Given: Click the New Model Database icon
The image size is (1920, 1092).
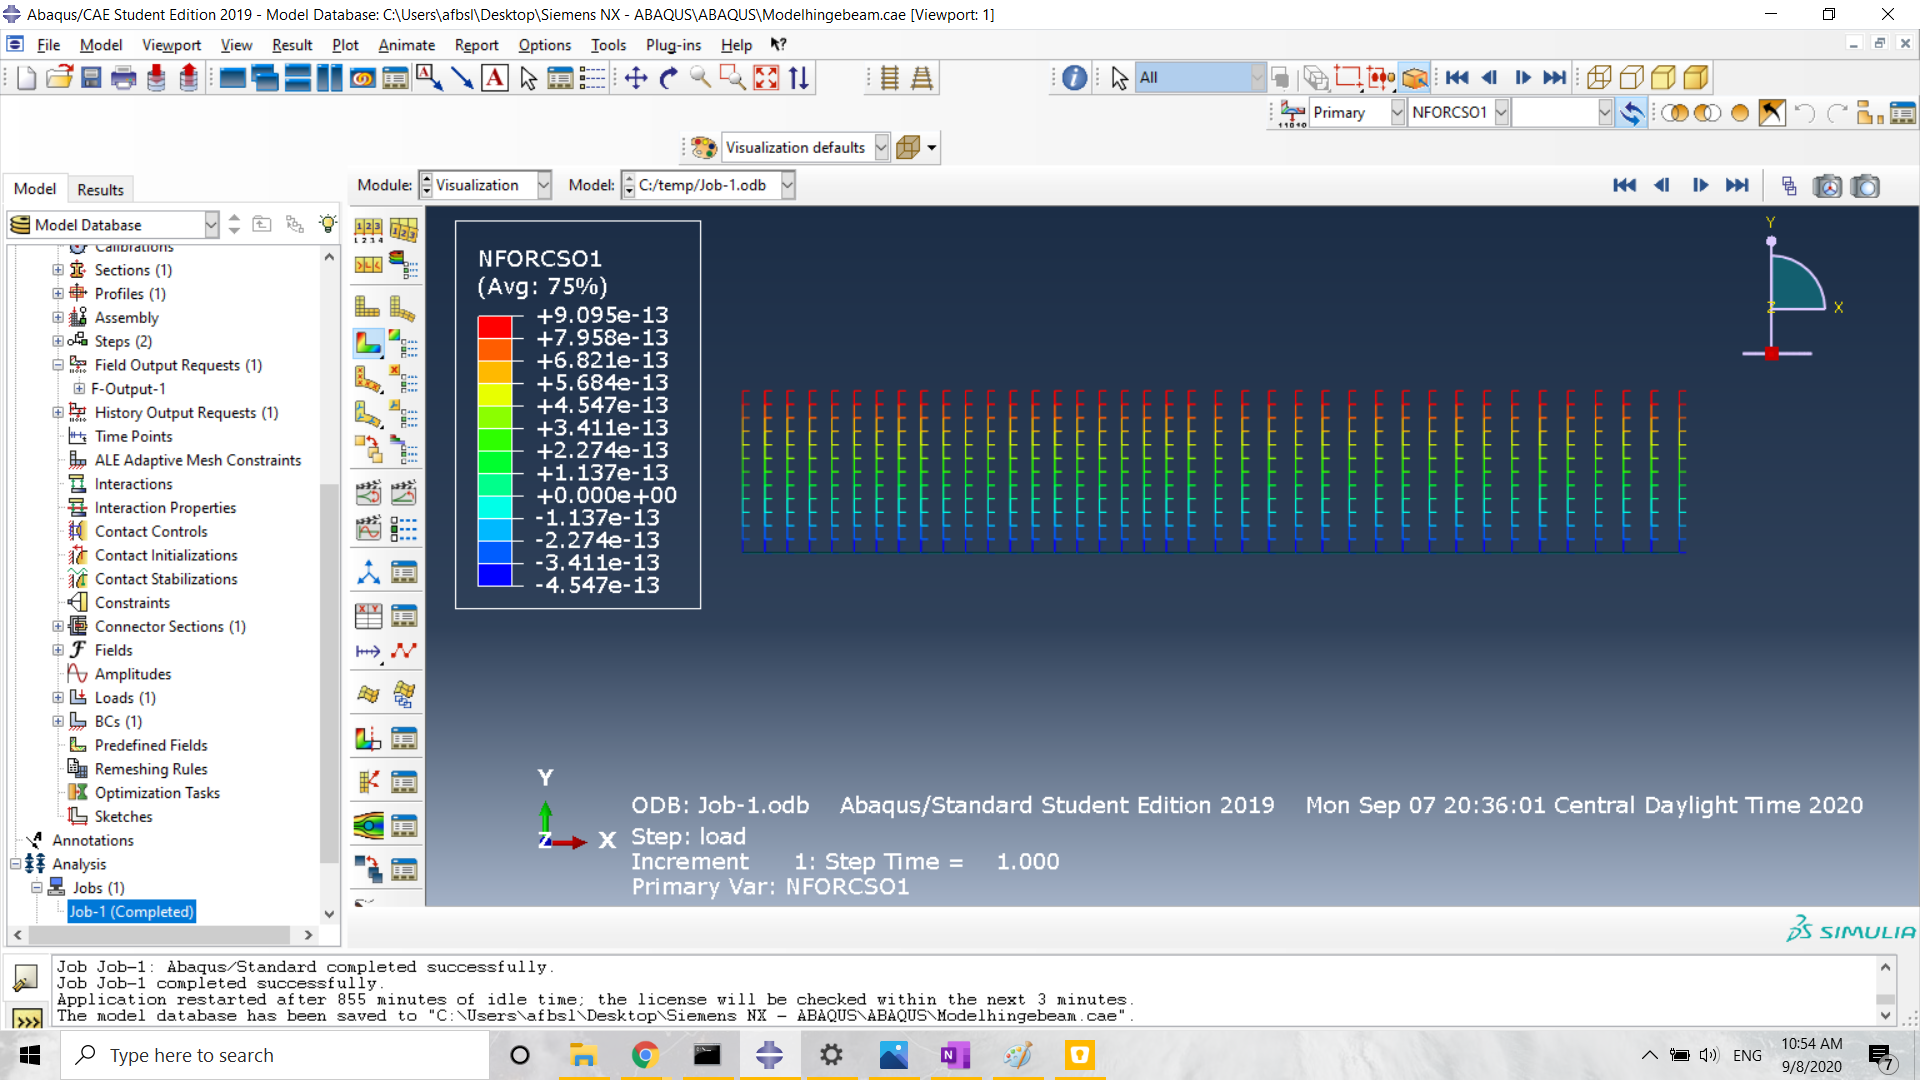Looking at the screenshot, I should point(27,78).
